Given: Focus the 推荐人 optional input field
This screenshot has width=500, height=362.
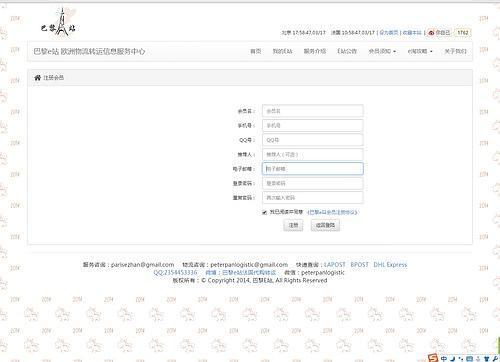Looking at the screenshot, I should point(313,154).
